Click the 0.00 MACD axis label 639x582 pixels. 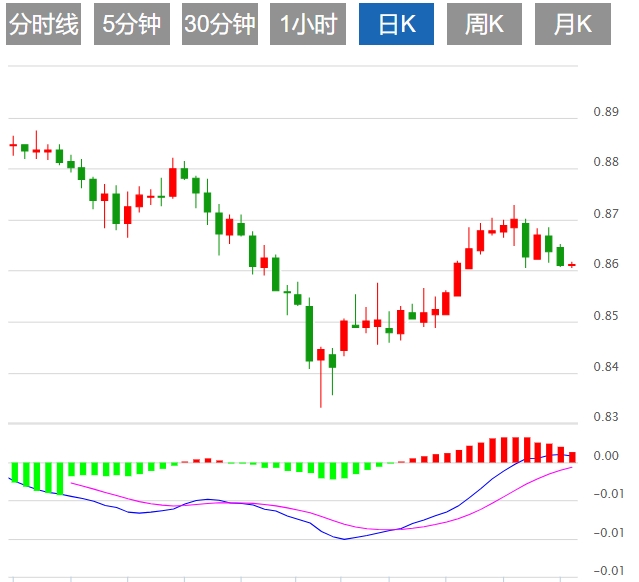tap(606, 456)
